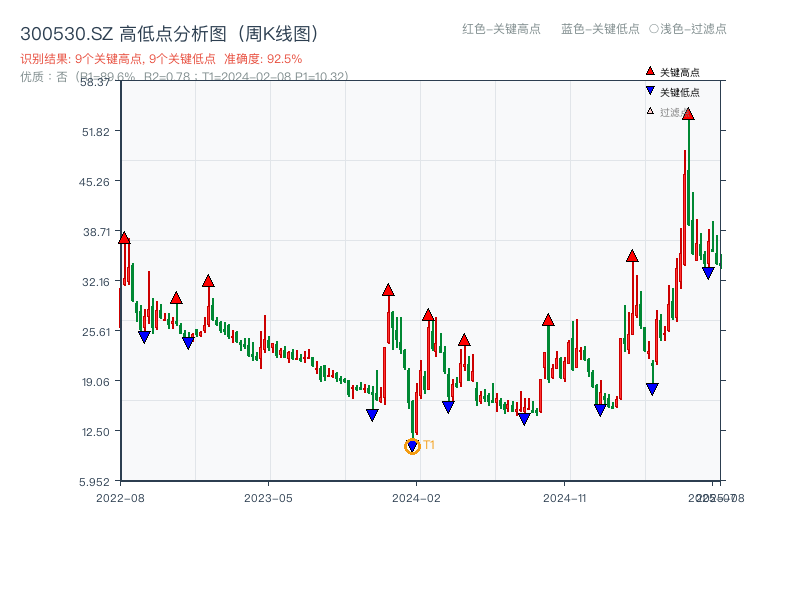Click the 32.16 y-axis label
The height and width of the screenshot is (600, 800).
click(x=96, y=282)
